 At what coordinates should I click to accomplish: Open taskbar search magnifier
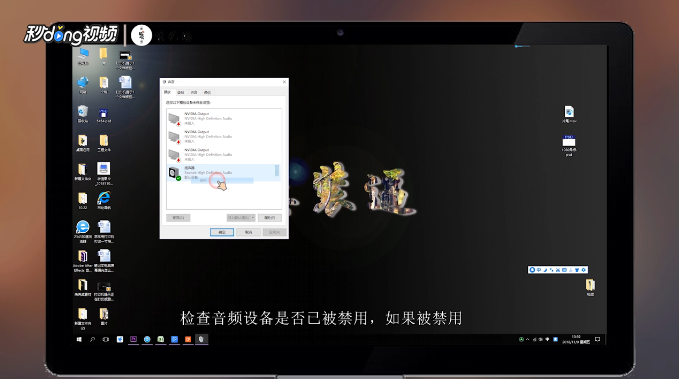coord(92,340)
